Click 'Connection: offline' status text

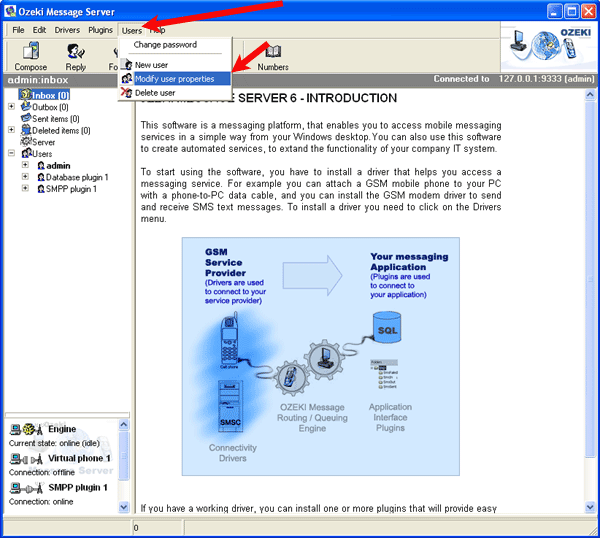[42, 473]
